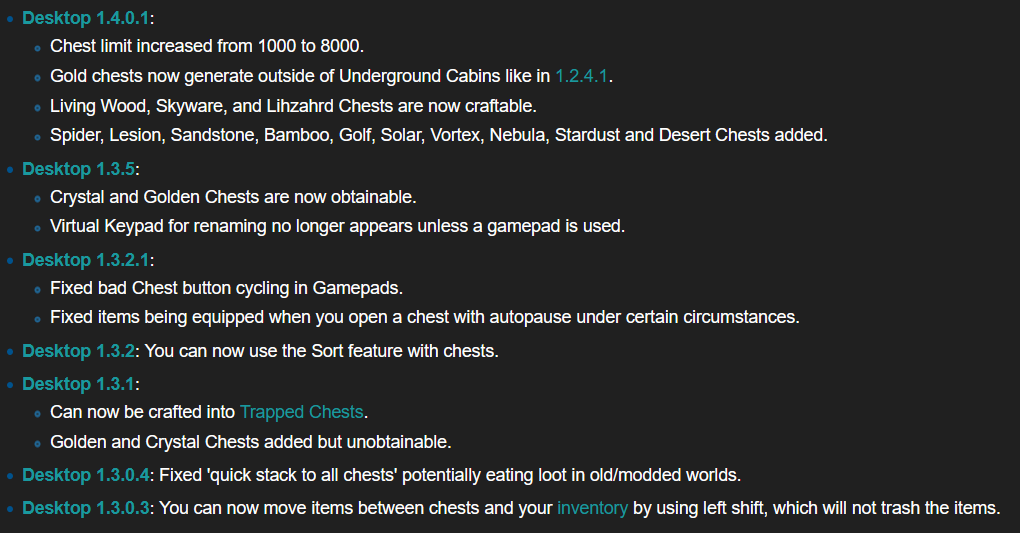Open the Desktop 1.3.0.4 link
Viewport: 1020px width, 533px height.
click(86, 475)
